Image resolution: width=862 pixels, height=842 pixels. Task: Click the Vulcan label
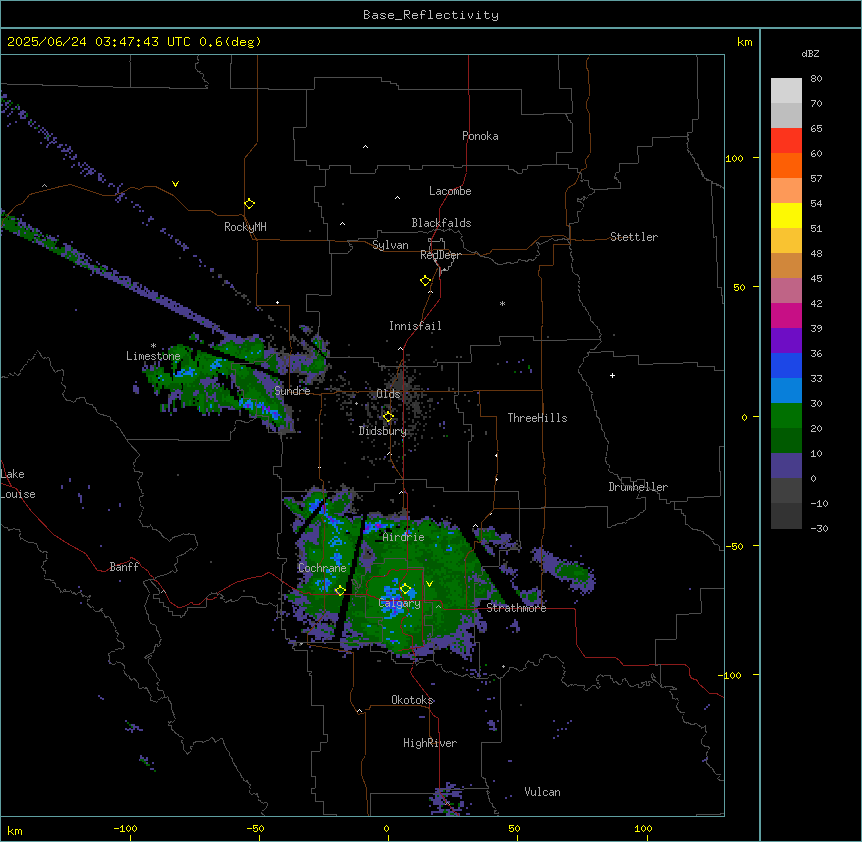point(542,792)
